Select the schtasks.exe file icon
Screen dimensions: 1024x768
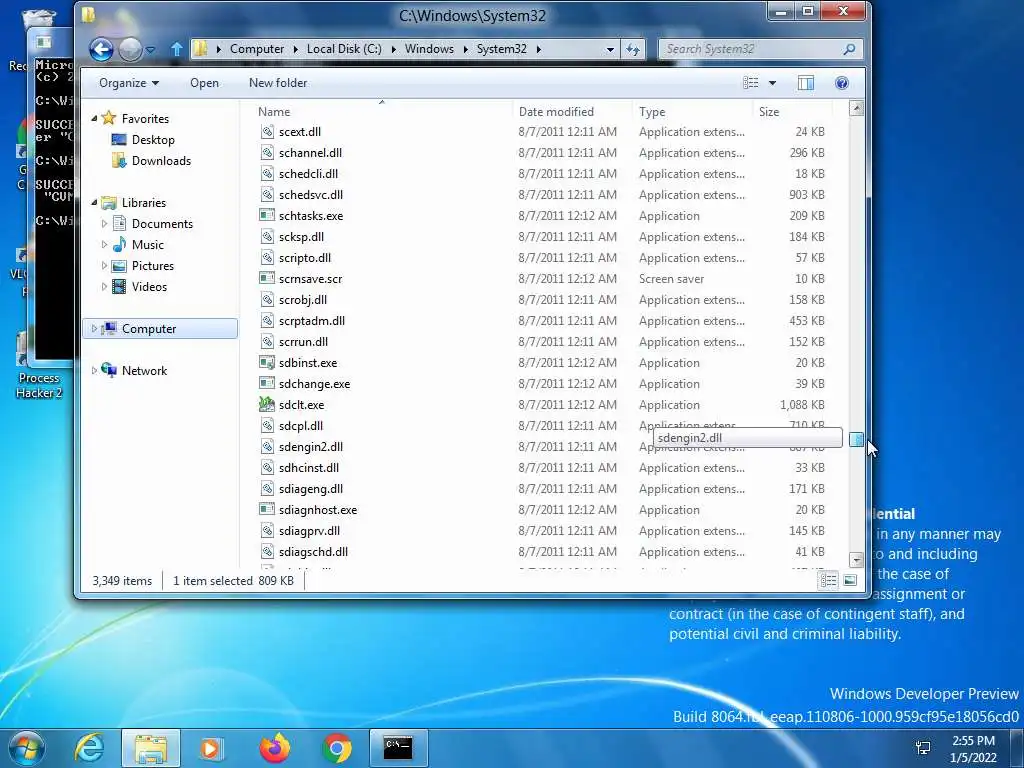(x=266, y=216)
